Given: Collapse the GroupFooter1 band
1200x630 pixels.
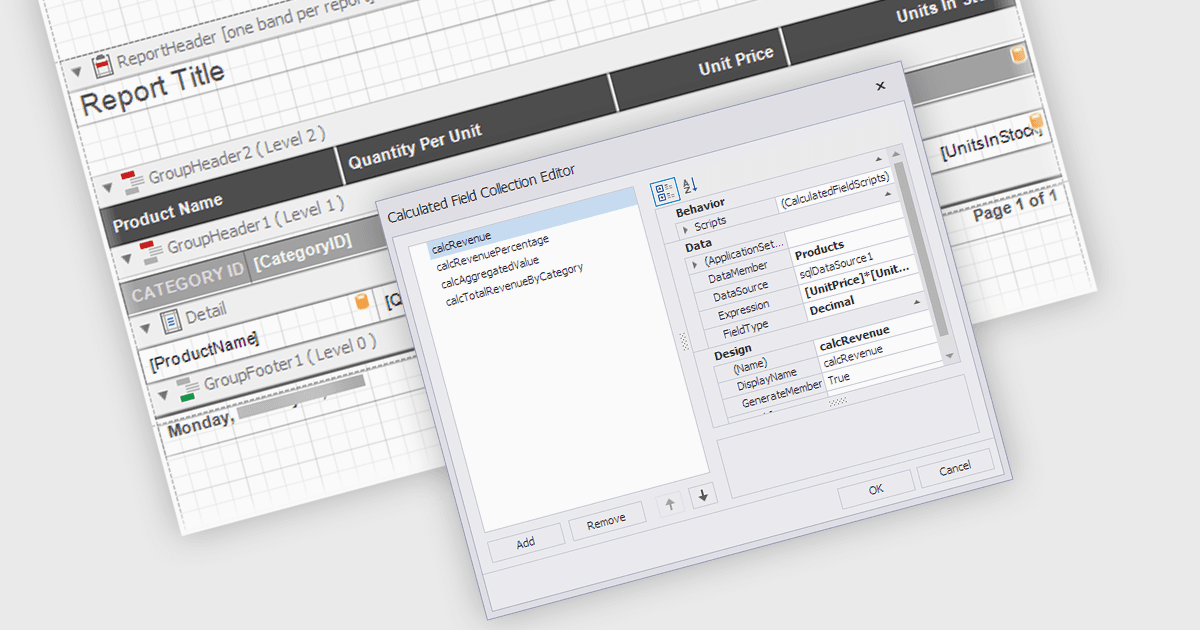Looking at the screenshot, I should pyautogui.click(x=162, y=395).
